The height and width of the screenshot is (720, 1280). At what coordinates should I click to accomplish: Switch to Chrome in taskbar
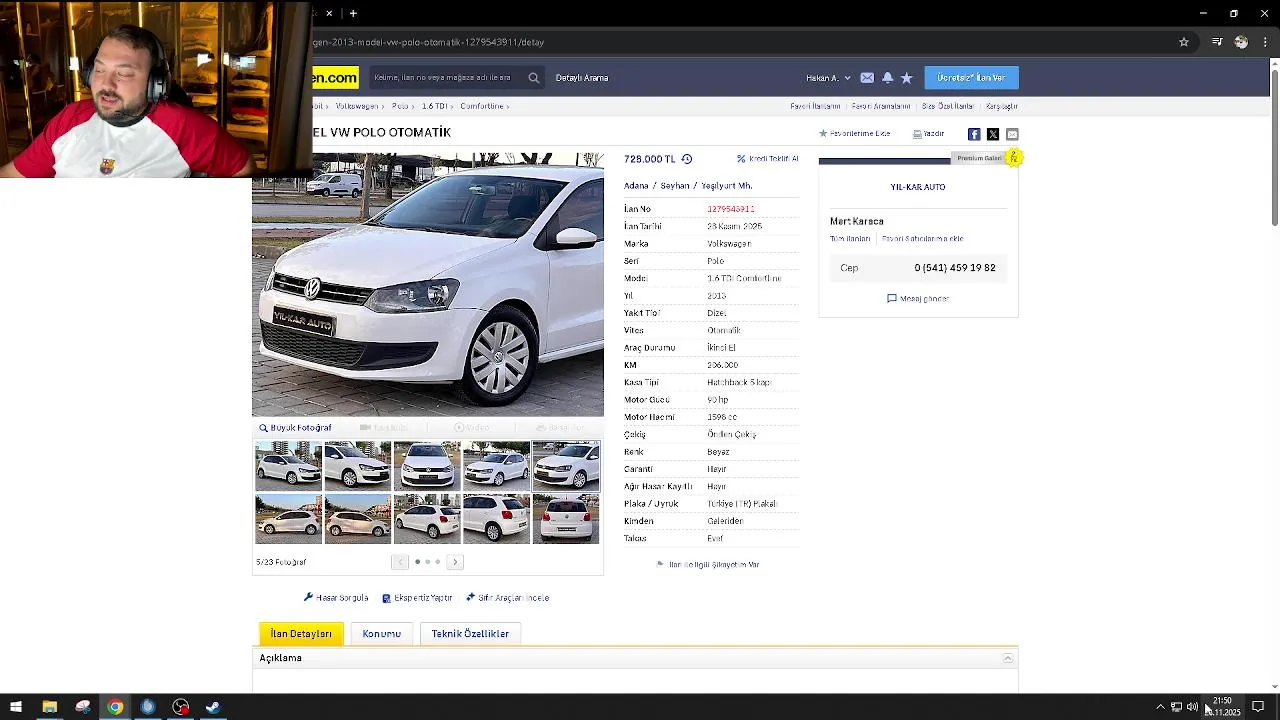pyautogui.click(x=115, y=707)
